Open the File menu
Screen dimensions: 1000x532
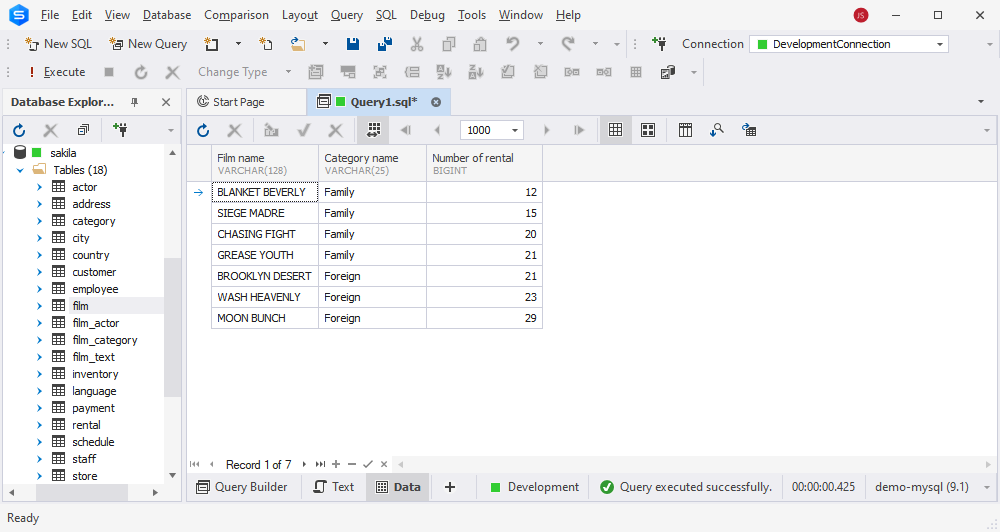(50, 15)
